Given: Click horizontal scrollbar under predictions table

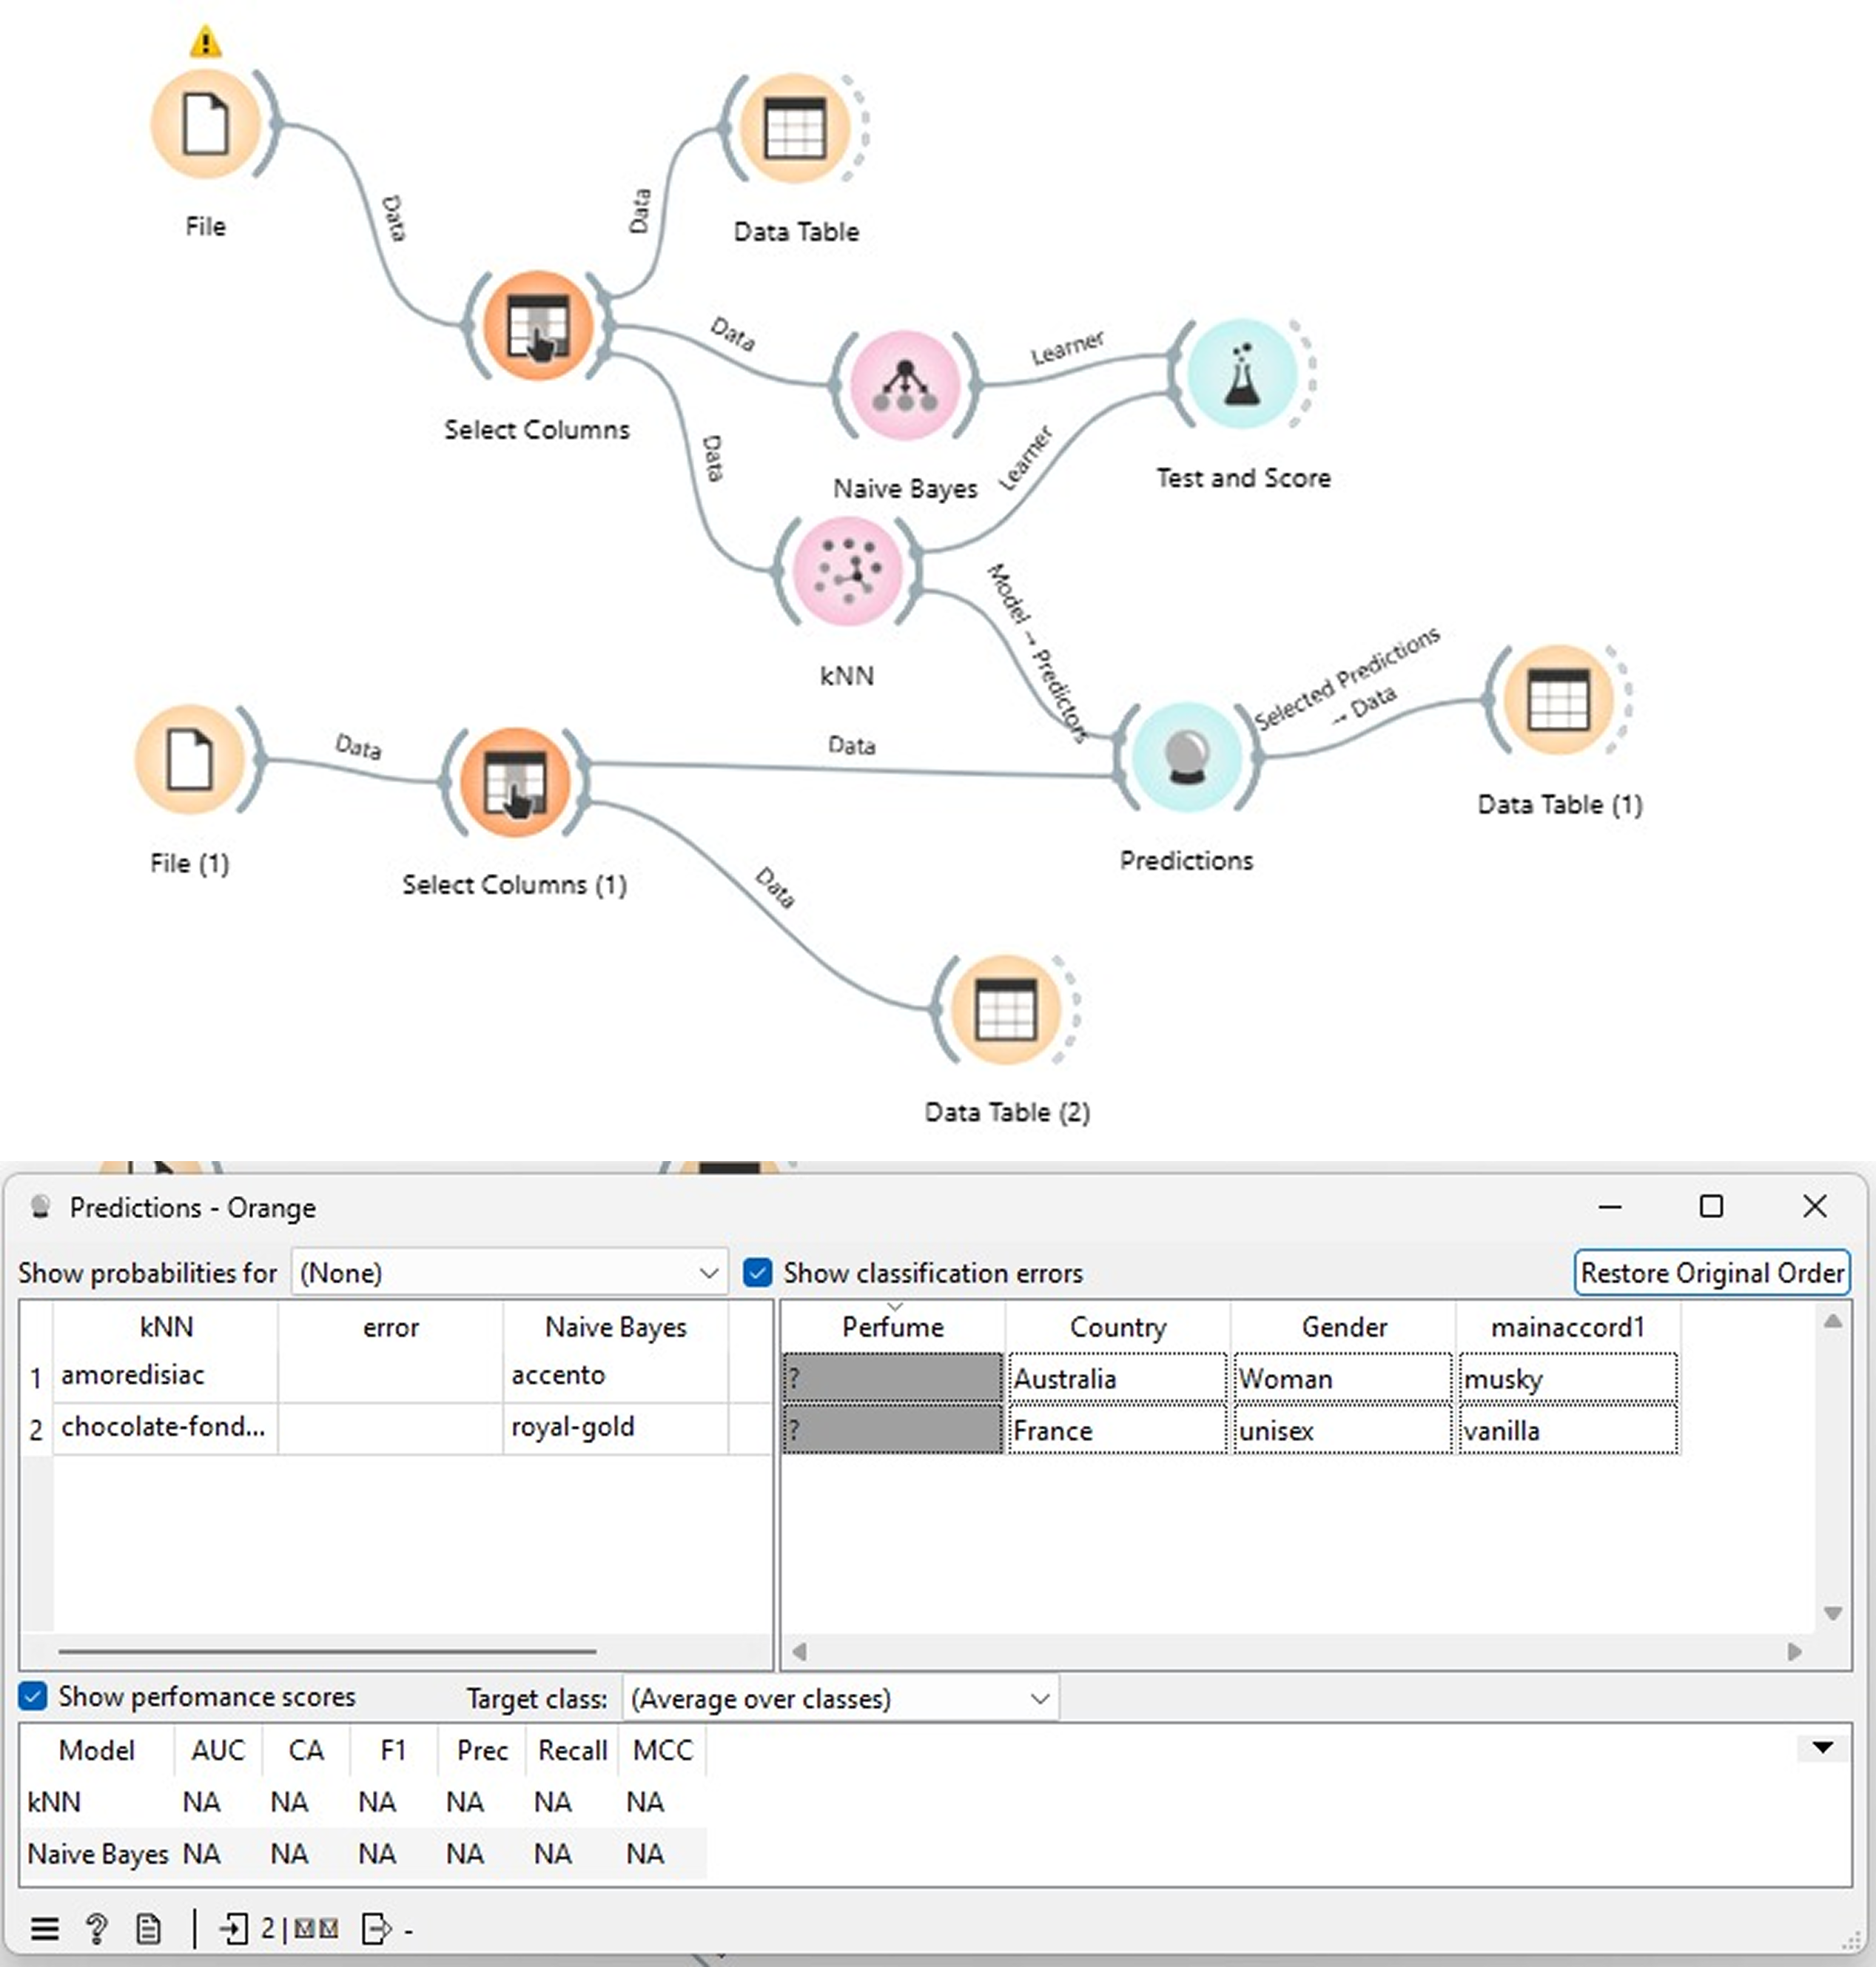Looking at the screenshot, I should click(x=327, y=1651).
